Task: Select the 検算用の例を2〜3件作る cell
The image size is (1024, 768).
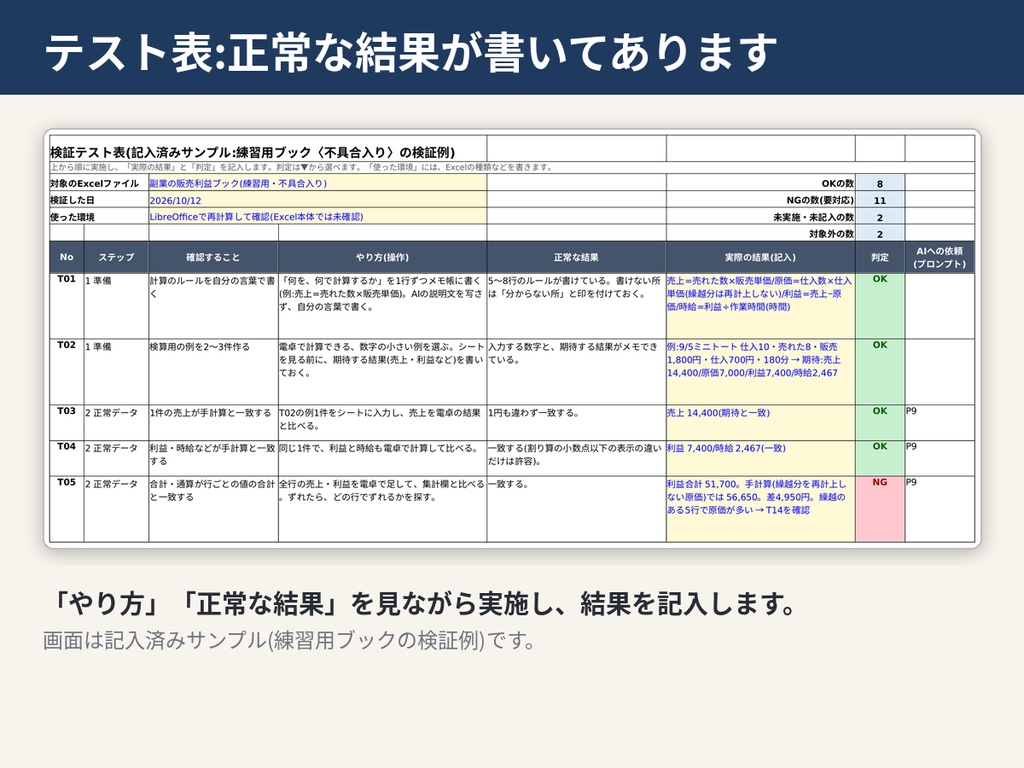Action: (213, 372)
